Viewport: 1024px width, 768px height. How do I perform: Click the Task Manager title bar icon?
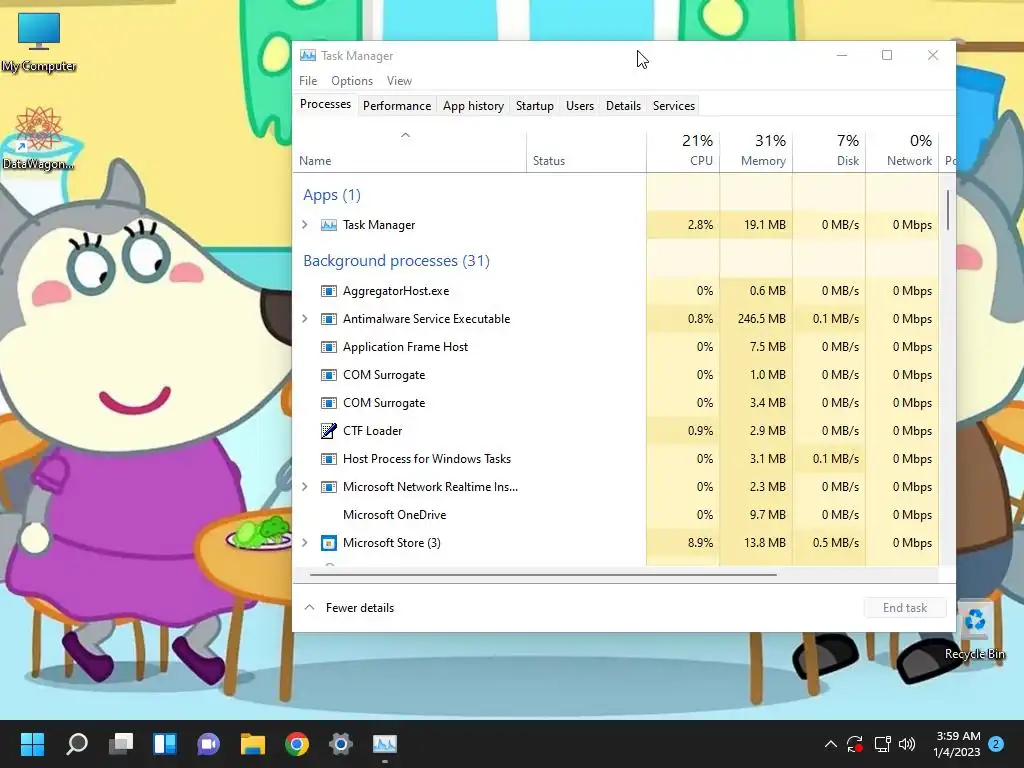click(308, 56)
